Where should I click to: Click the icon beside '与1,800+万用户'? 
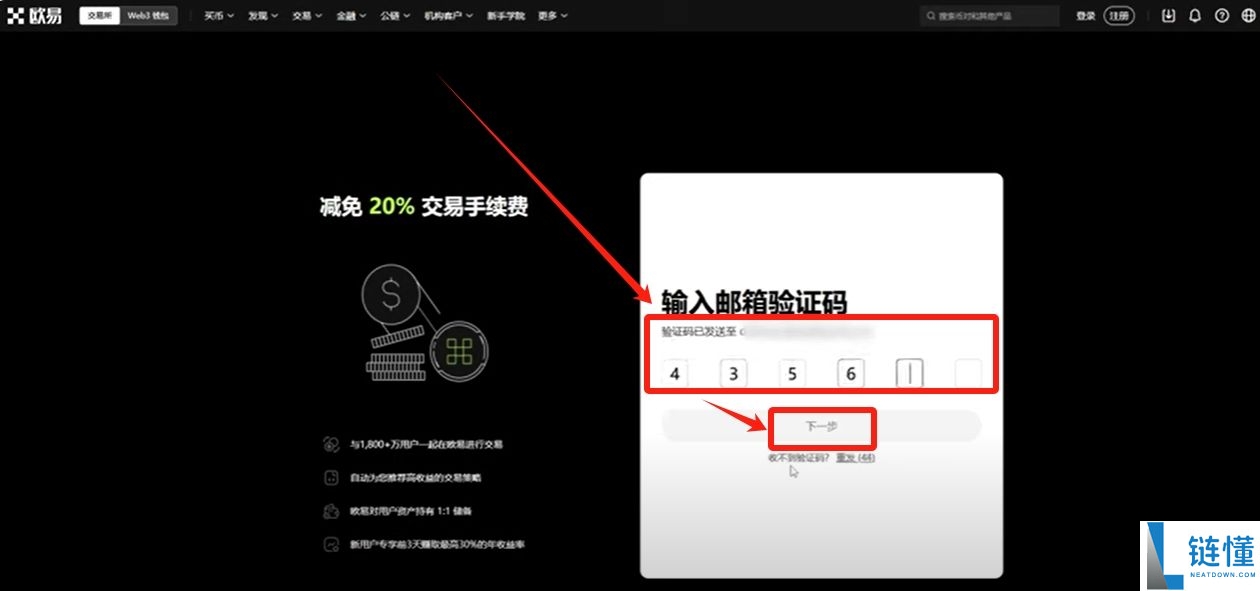coord(331,444)
